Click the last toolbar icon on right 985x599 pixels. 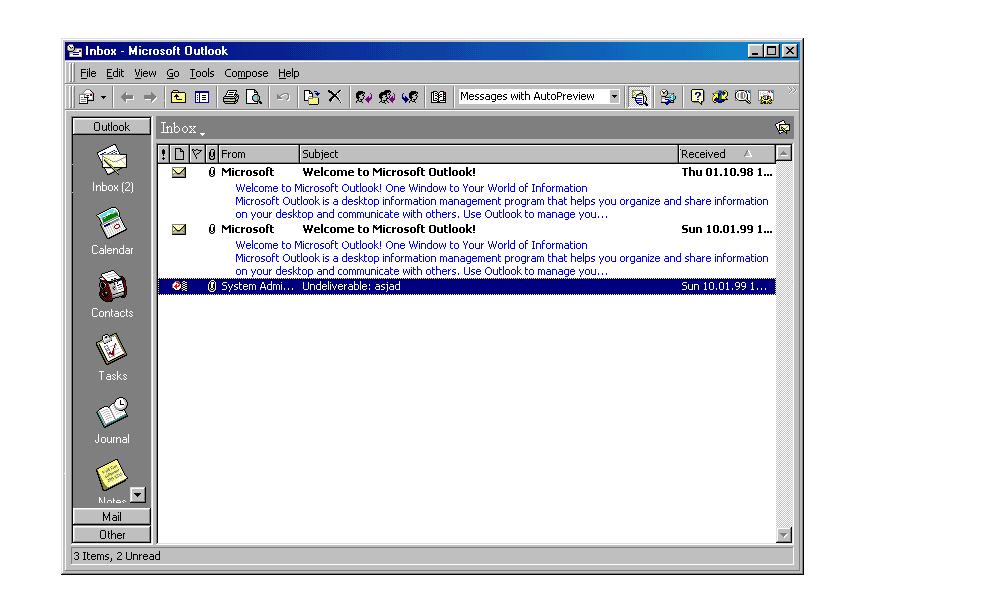click(766, 97)
